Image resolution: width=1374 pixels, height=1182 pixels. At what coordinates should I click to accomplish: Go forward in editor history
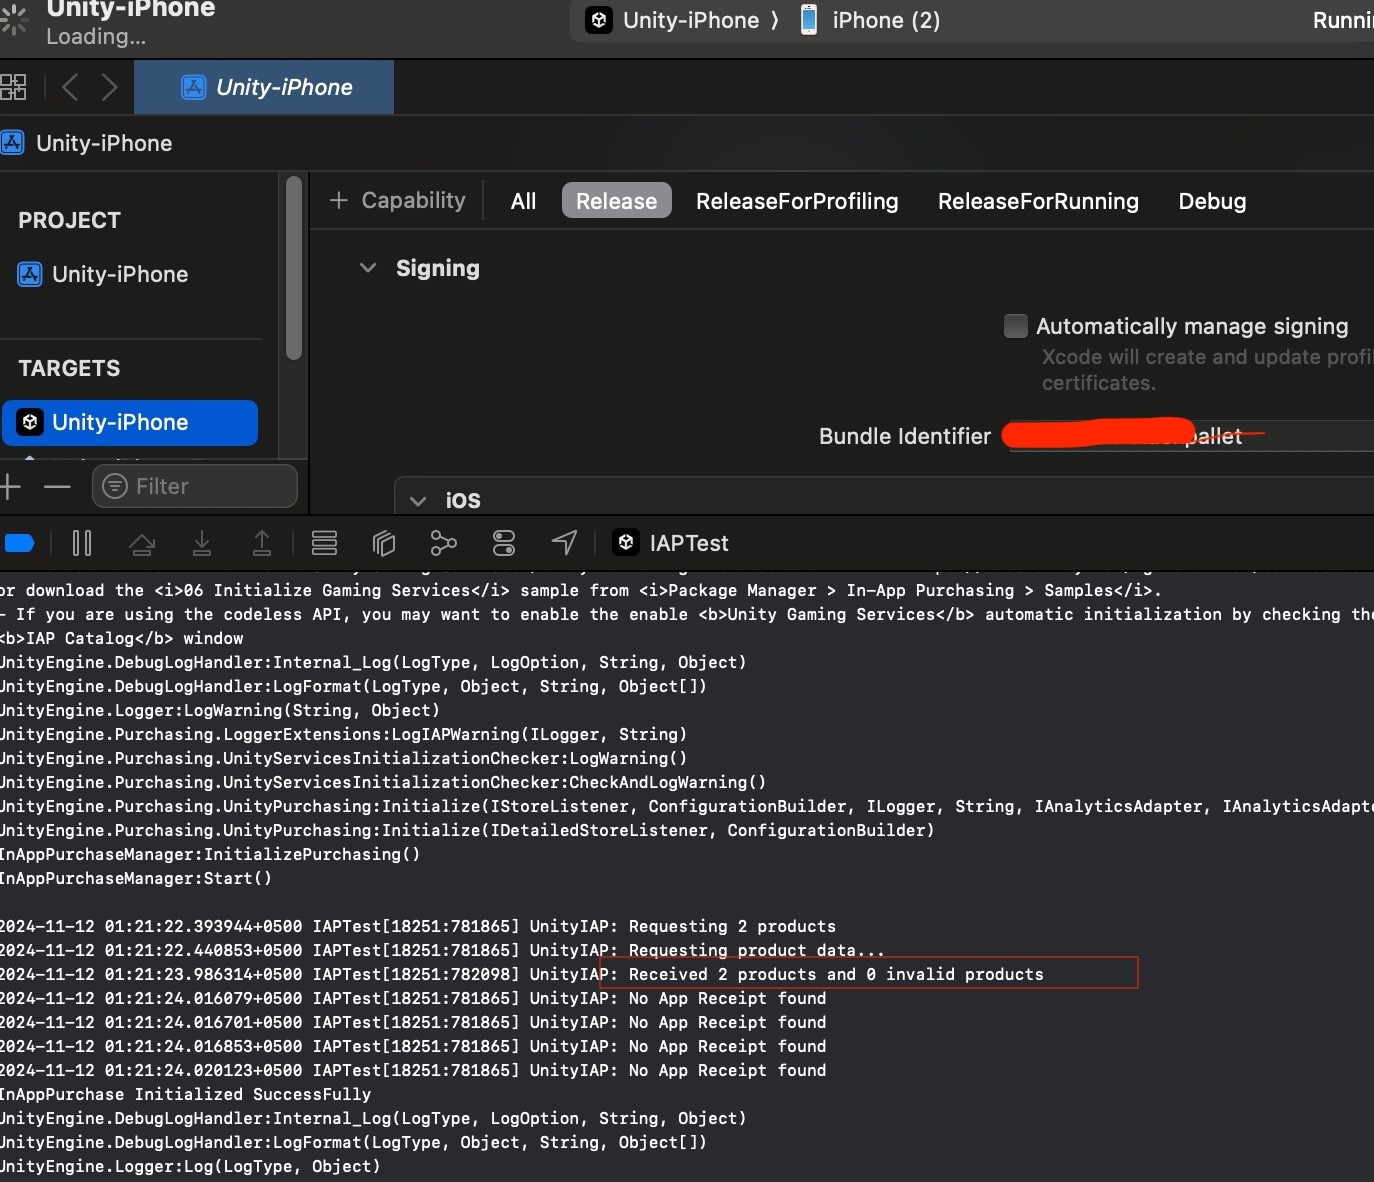[x=109, y=87]
